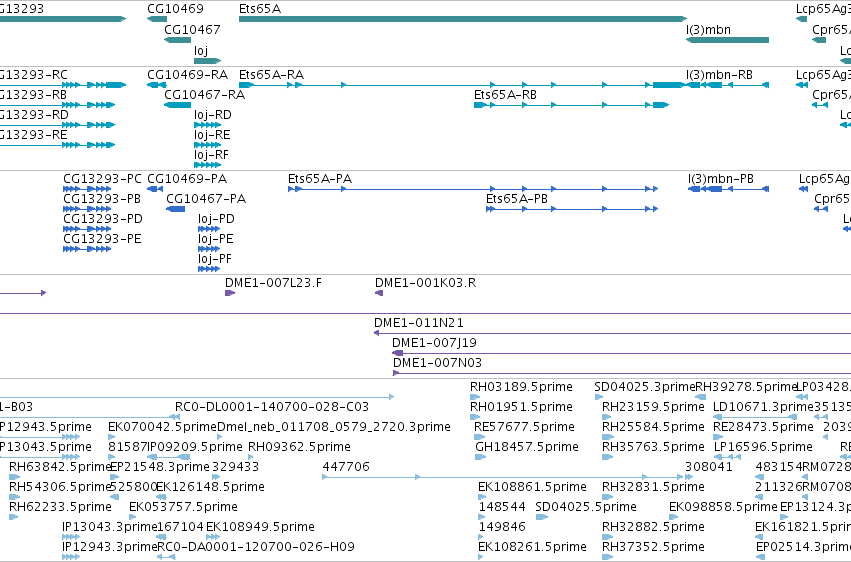Select the loj-RE transcript label
The width and height of the screenshot is (851, 562).
click(x=212, y=135)
